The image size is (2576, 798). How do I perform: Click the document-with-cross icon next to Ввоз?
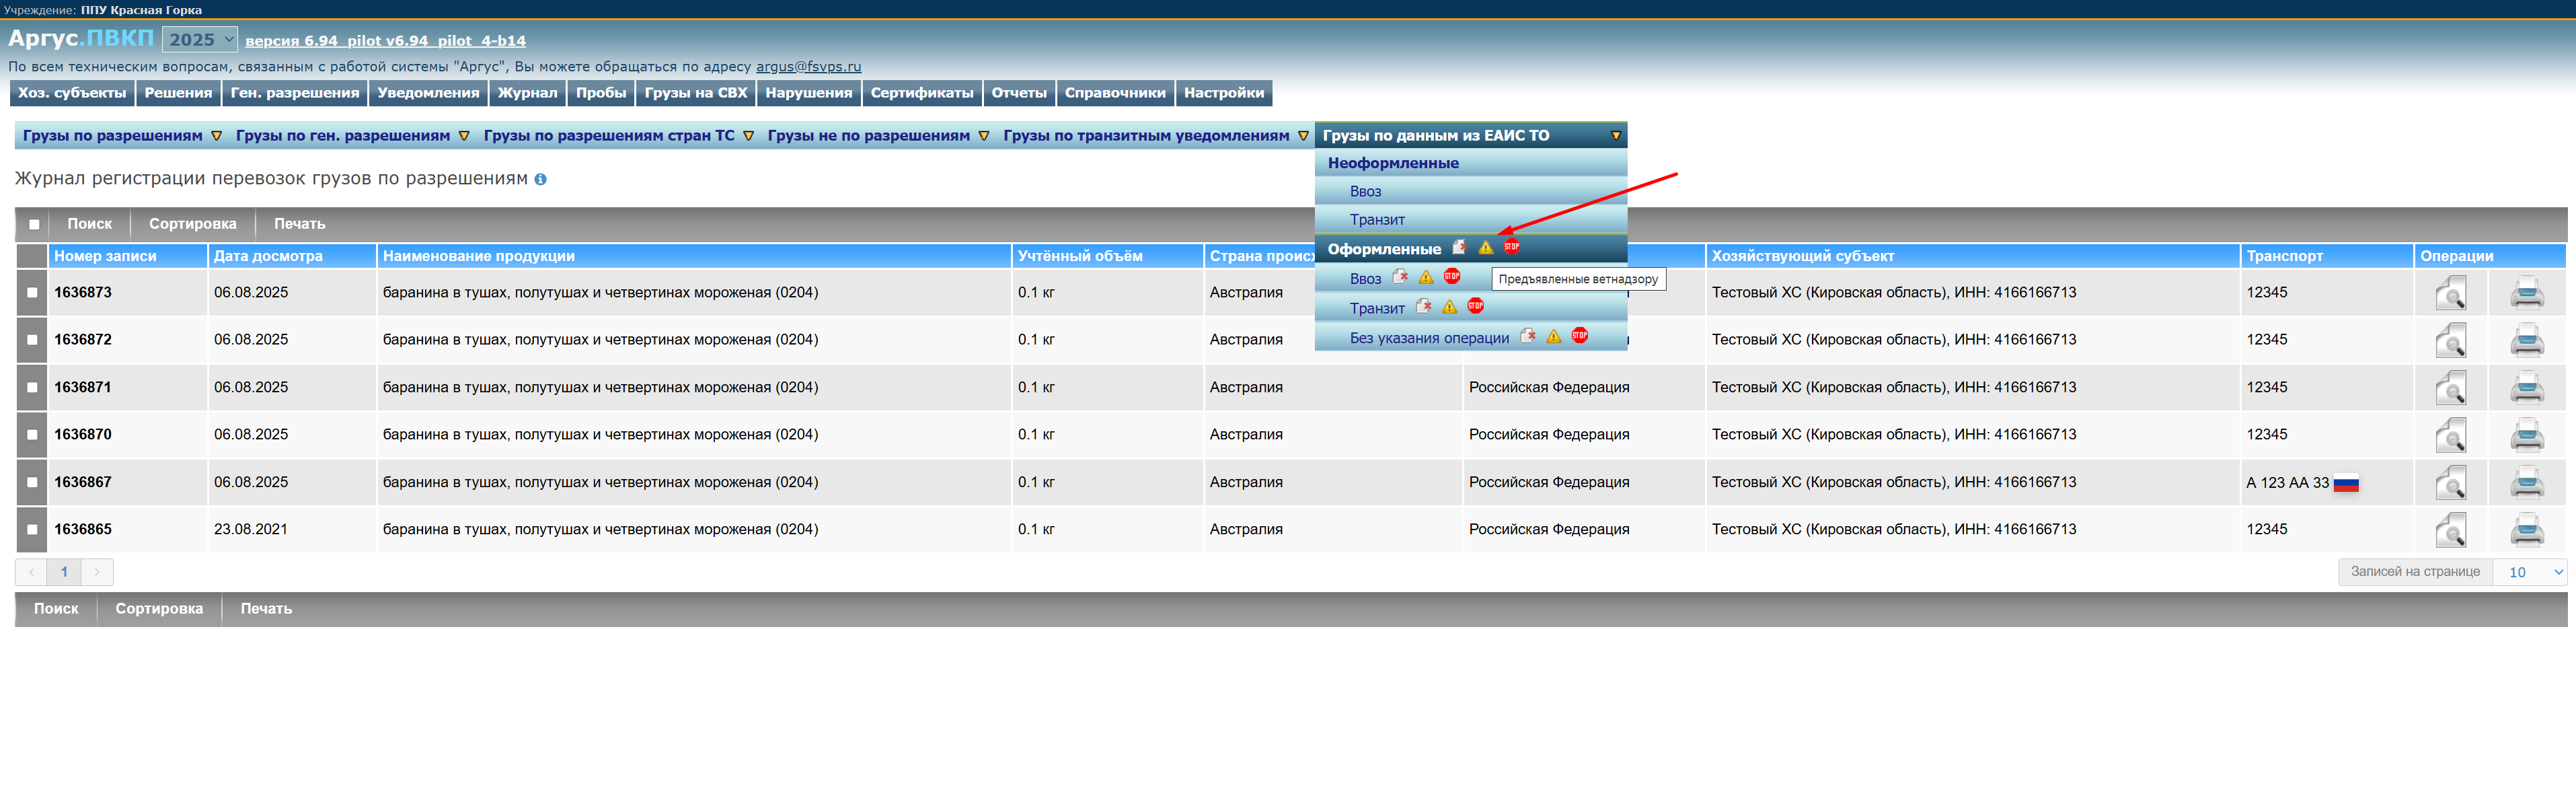pyautogui.click(x=1400, y=277)
